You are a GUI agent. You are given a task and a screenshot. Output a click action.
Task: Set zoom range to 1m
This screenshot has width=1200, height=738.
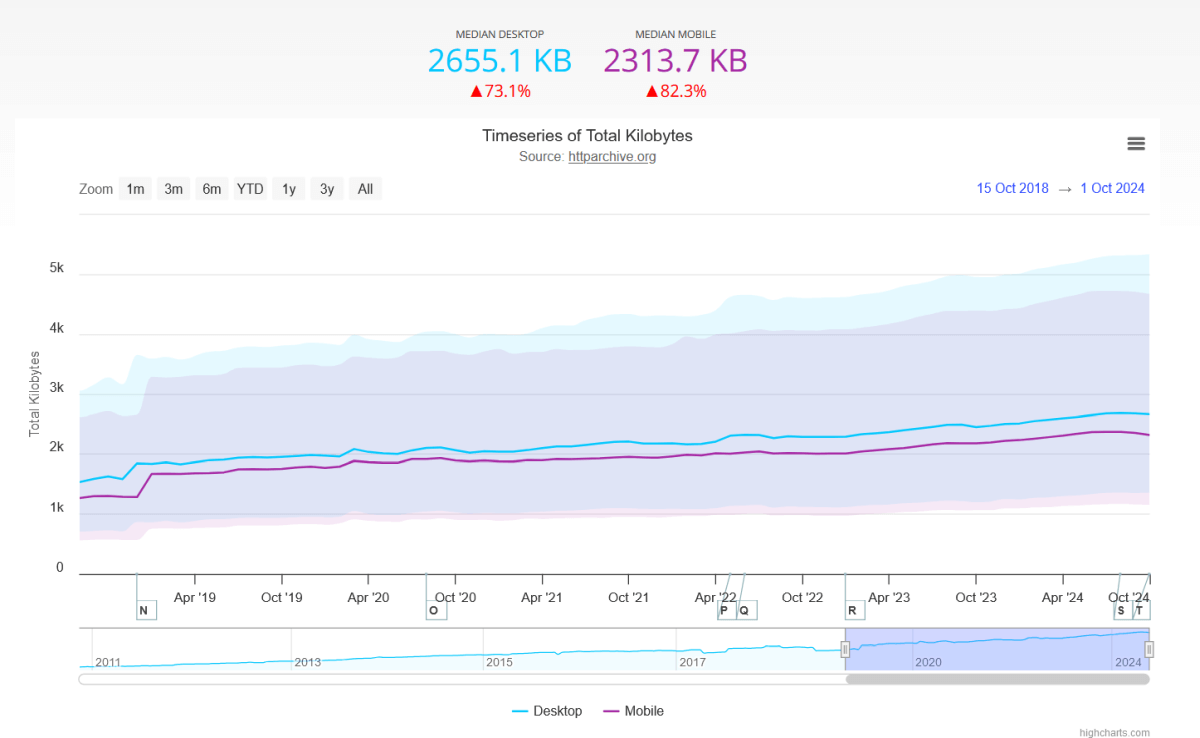135,189
